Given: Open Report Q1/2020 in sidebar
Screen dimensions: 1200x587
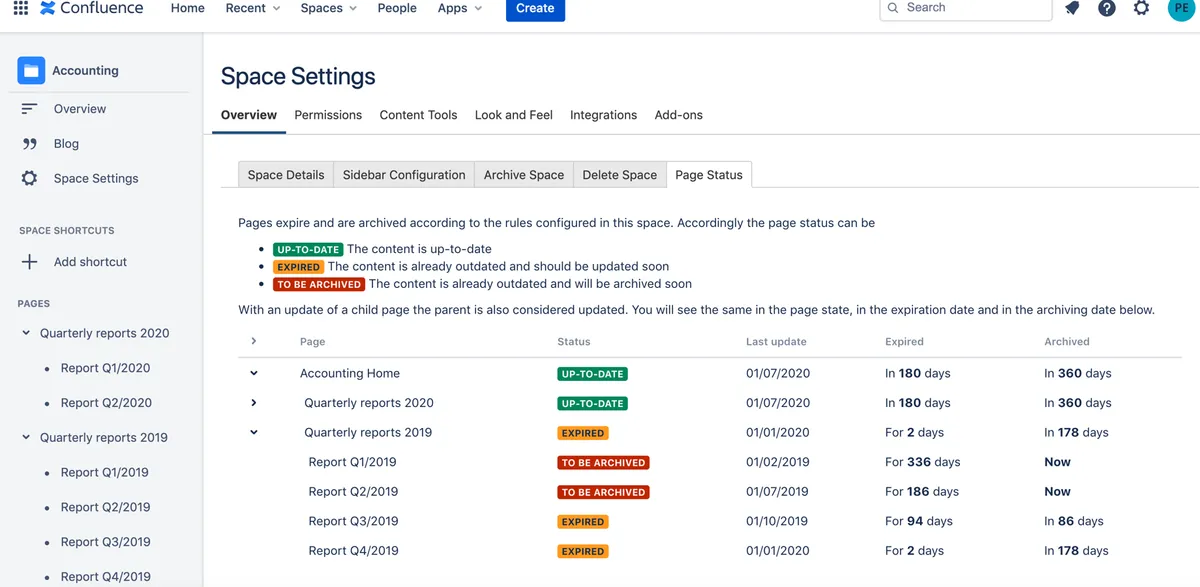Looking at the screenshot, I should coord(105,368).
